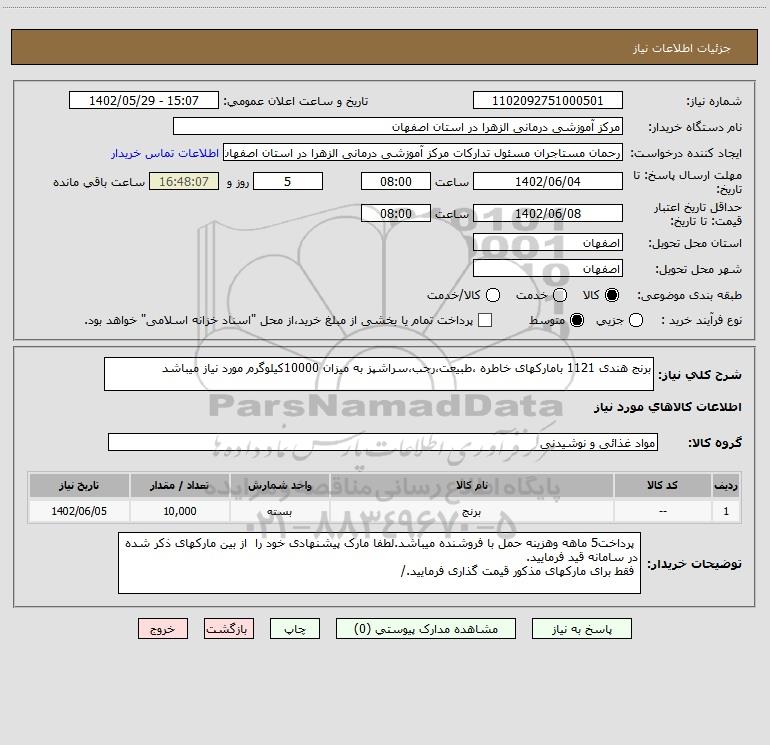Click the توضیحات خریدار: label

694,564
